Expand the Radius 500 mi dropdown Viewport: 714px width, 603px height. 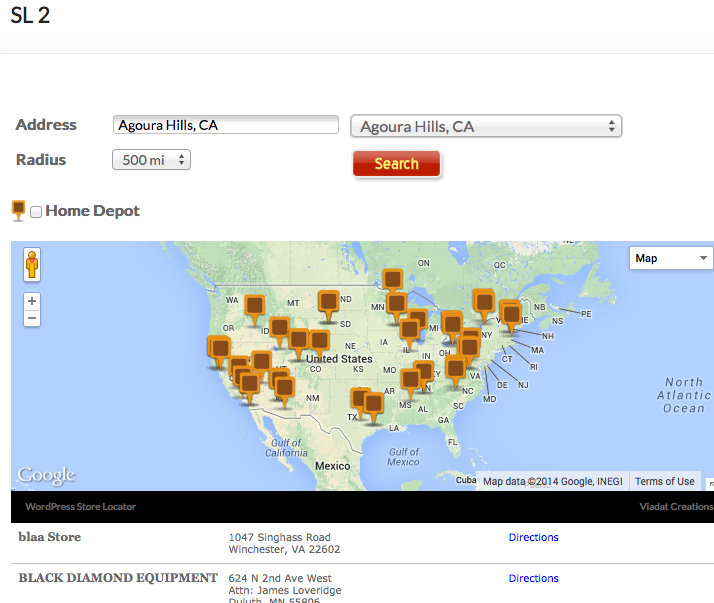point(151,160)
